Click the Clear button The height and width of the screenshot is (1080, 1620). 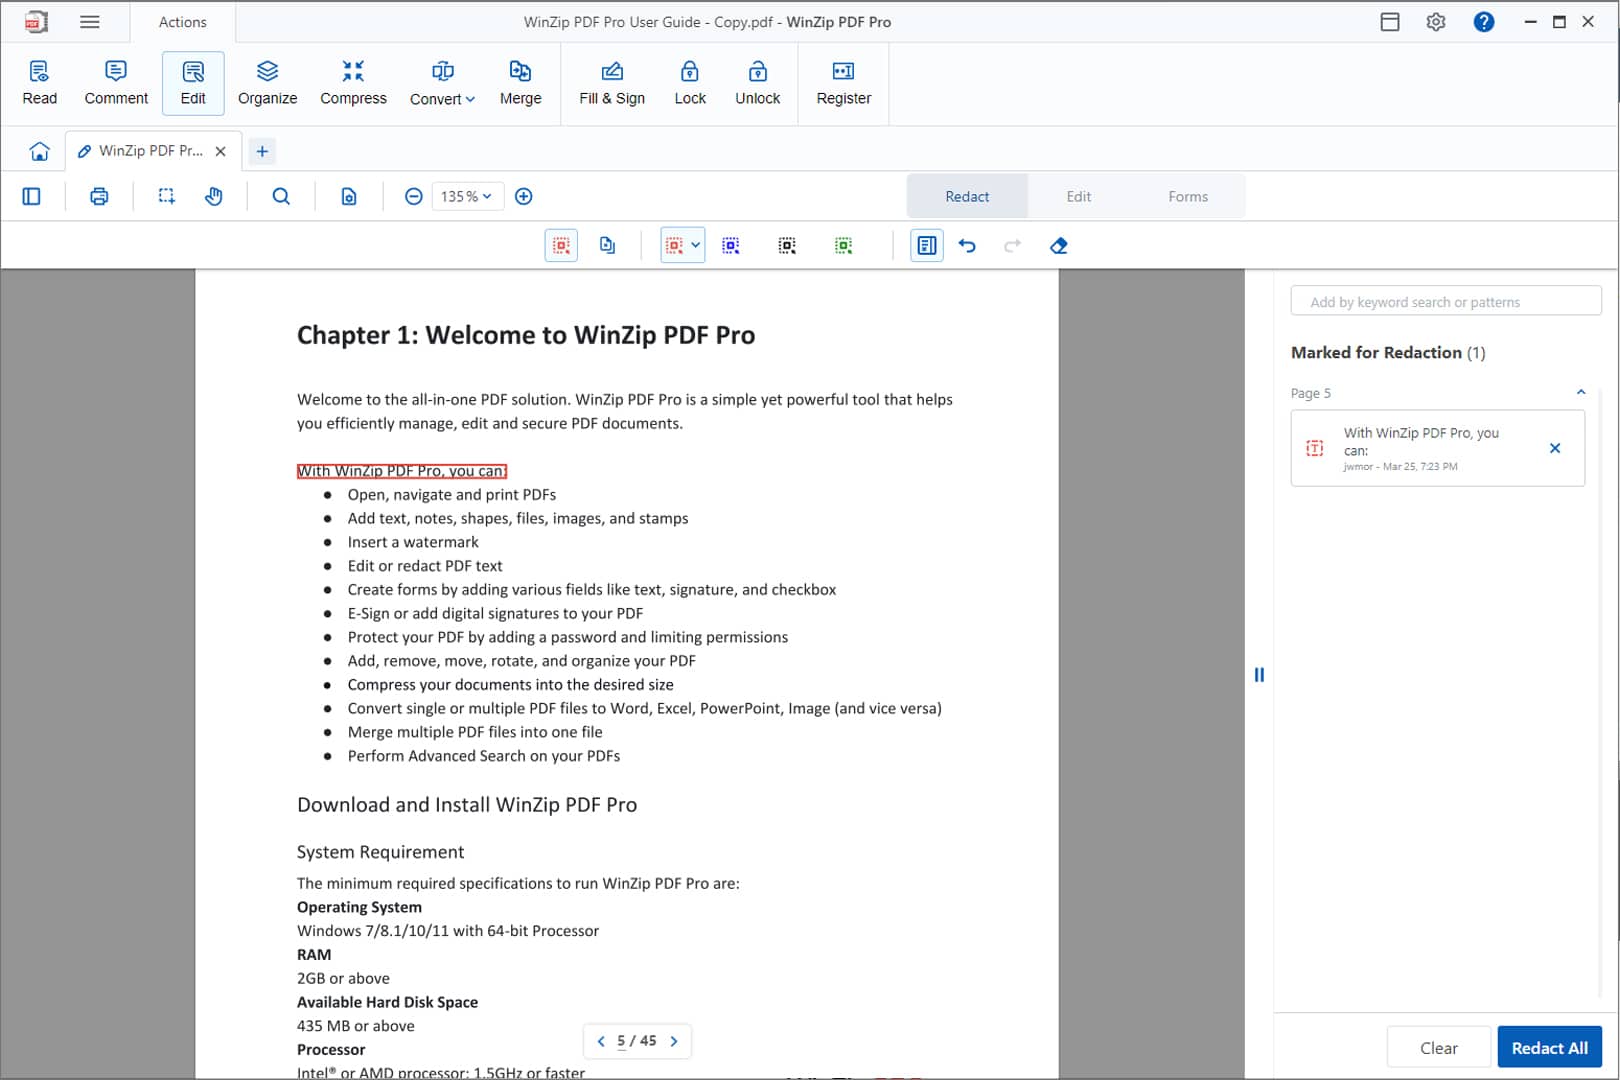coord(1438,1047)
